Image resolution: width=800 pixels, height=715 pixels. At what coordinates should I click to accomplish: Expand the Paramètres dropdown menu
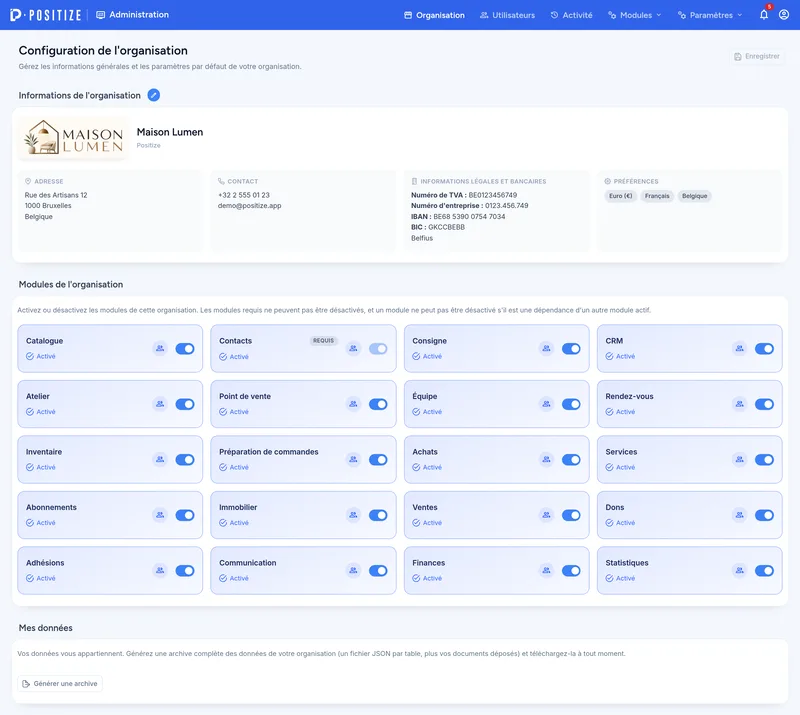[x=710, y=15]
